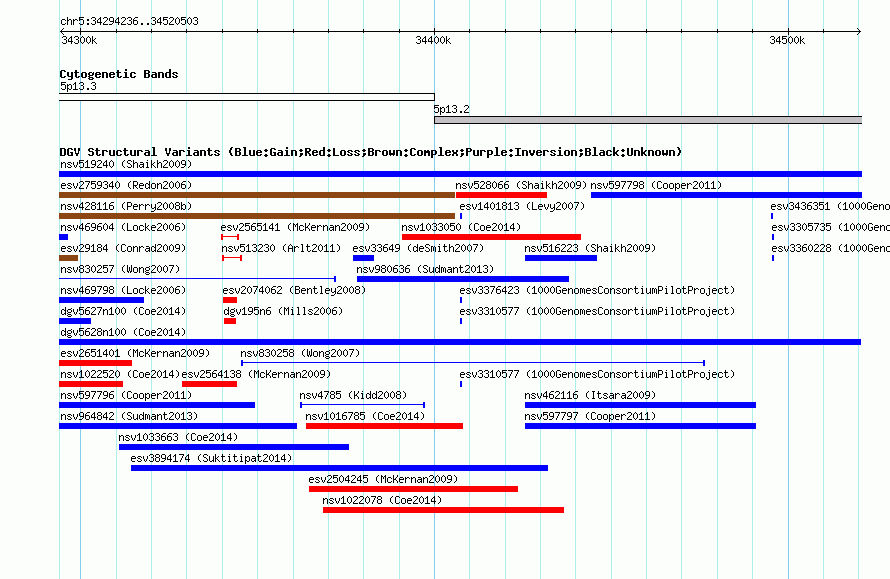Click the nsv519240 (Shaikh2009) variant label

126,164
